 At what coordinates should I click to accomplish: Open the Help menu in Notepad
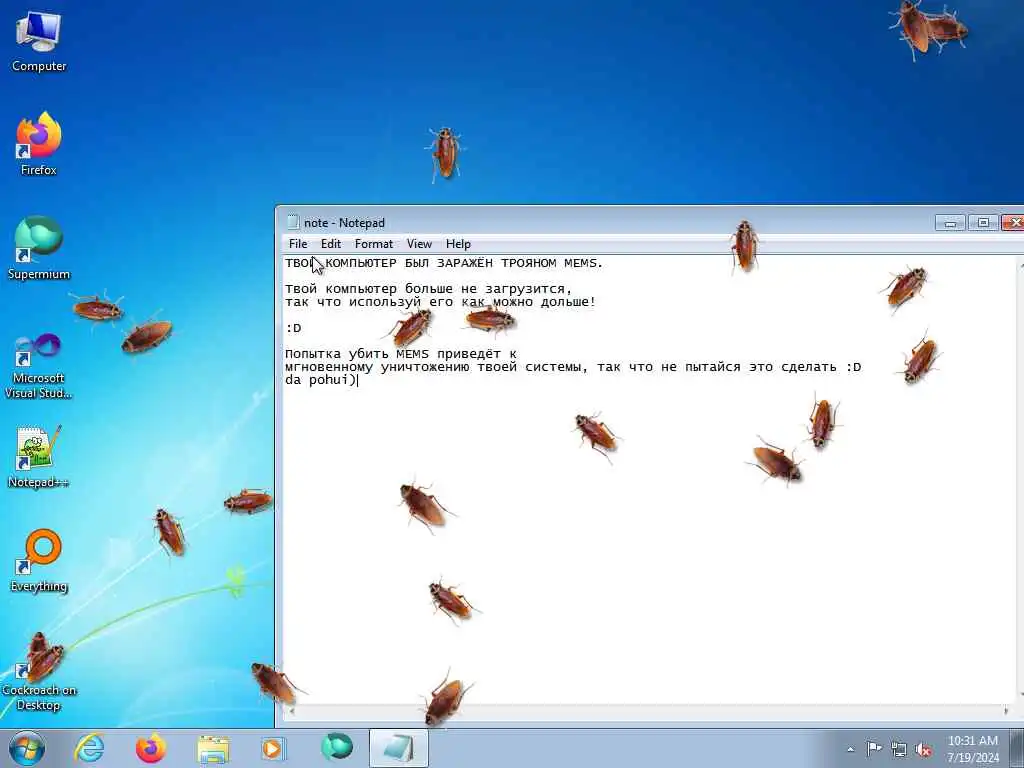(458, 244)
